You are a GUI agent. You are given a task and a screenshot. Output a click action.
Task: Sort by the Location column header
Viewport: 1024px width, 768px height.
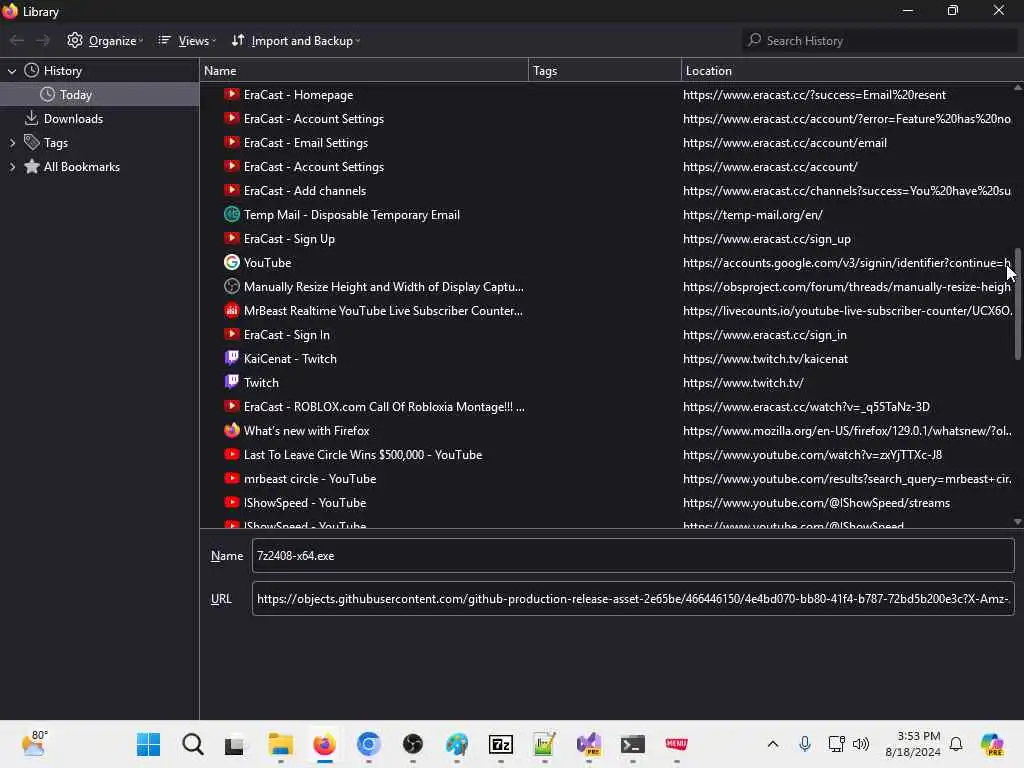coord(852,71)
